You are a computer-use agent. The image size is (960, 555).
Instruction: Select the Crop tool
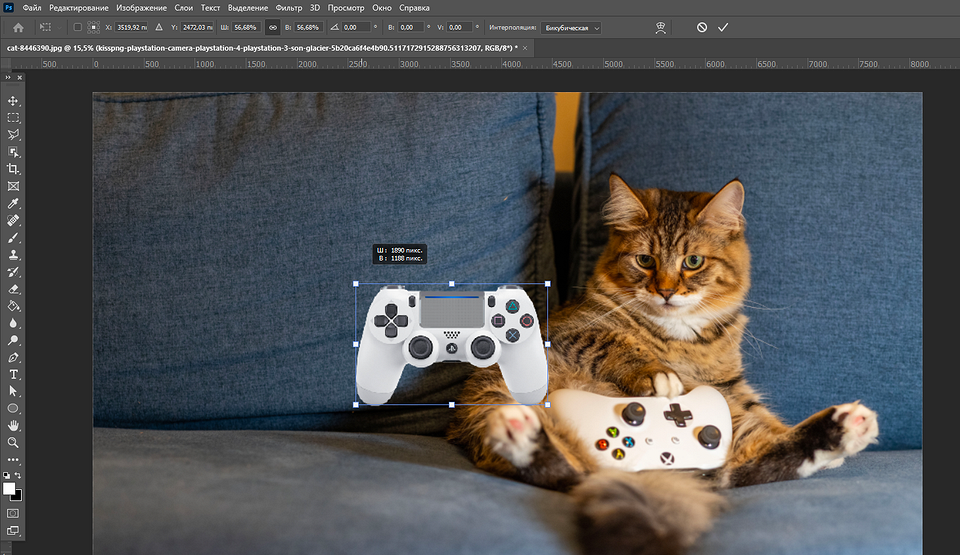14,169
